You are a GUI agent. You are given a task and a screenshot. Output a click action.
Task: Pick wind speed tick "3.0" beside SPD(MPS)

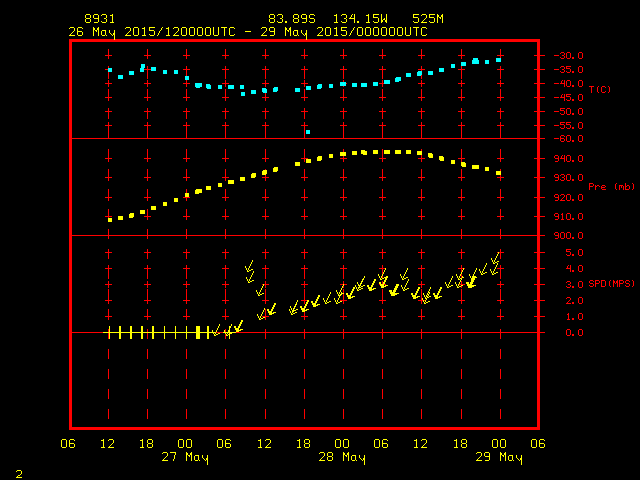tap(574, 284)
